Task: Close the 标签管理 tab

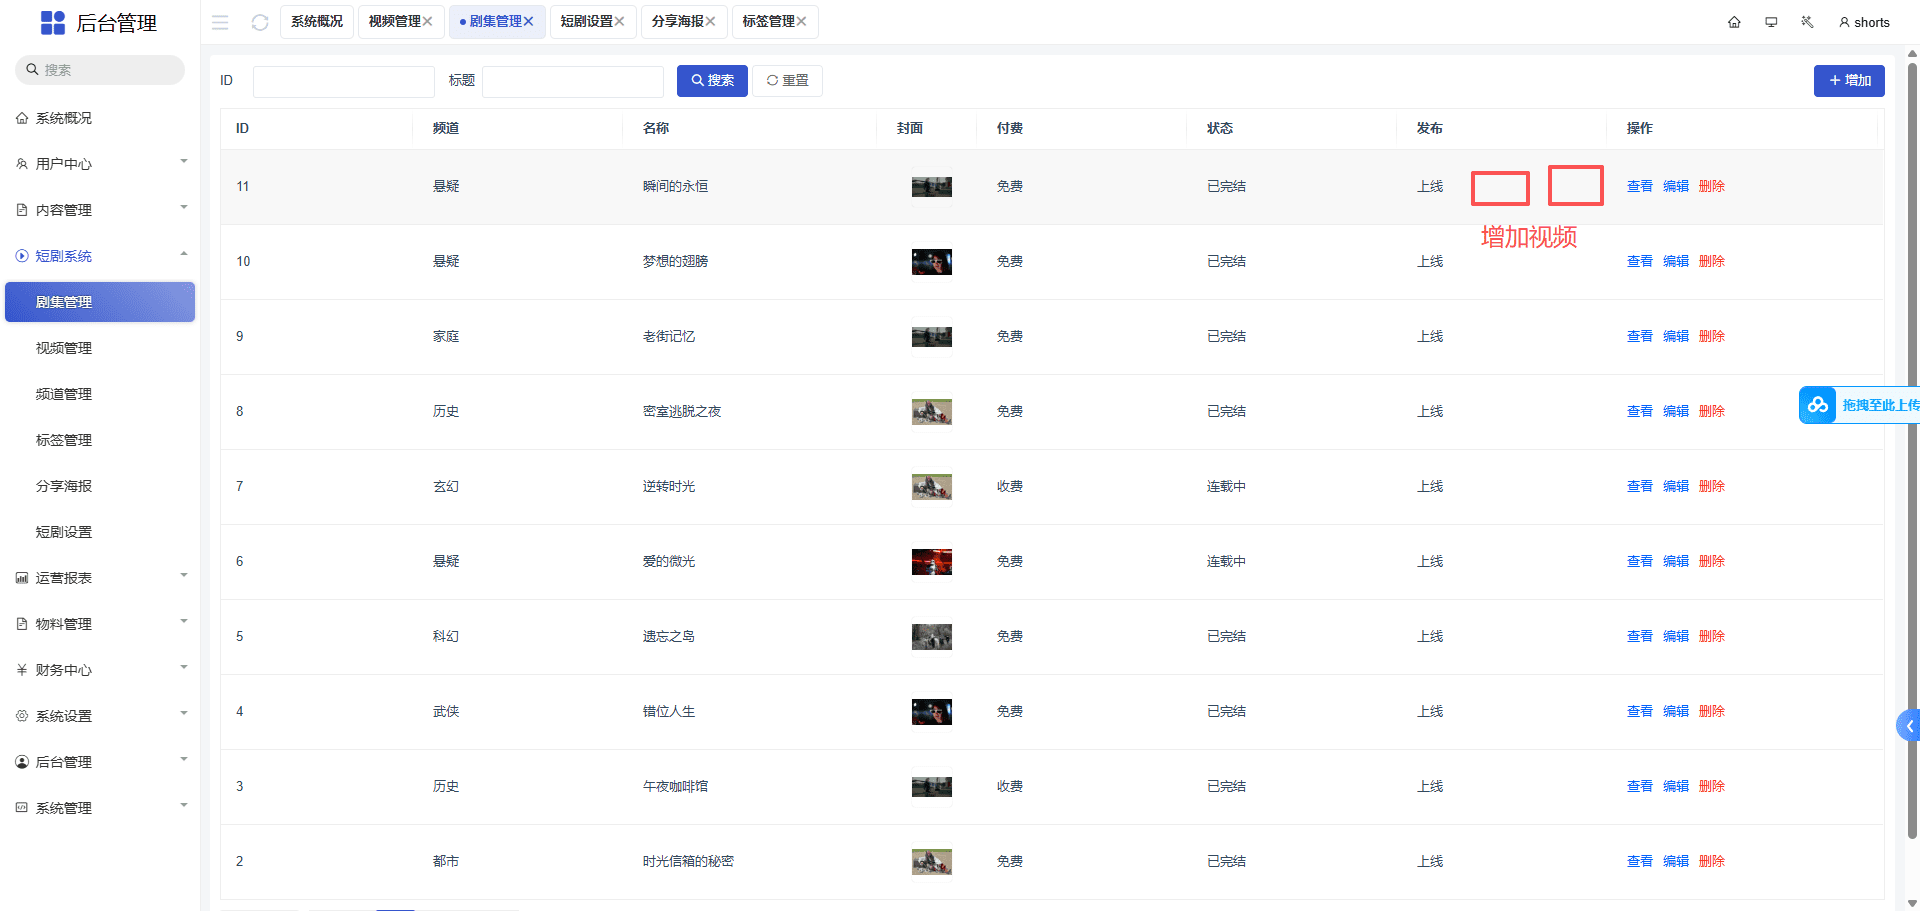Action: pyautogui.click(x=801, y=21)
